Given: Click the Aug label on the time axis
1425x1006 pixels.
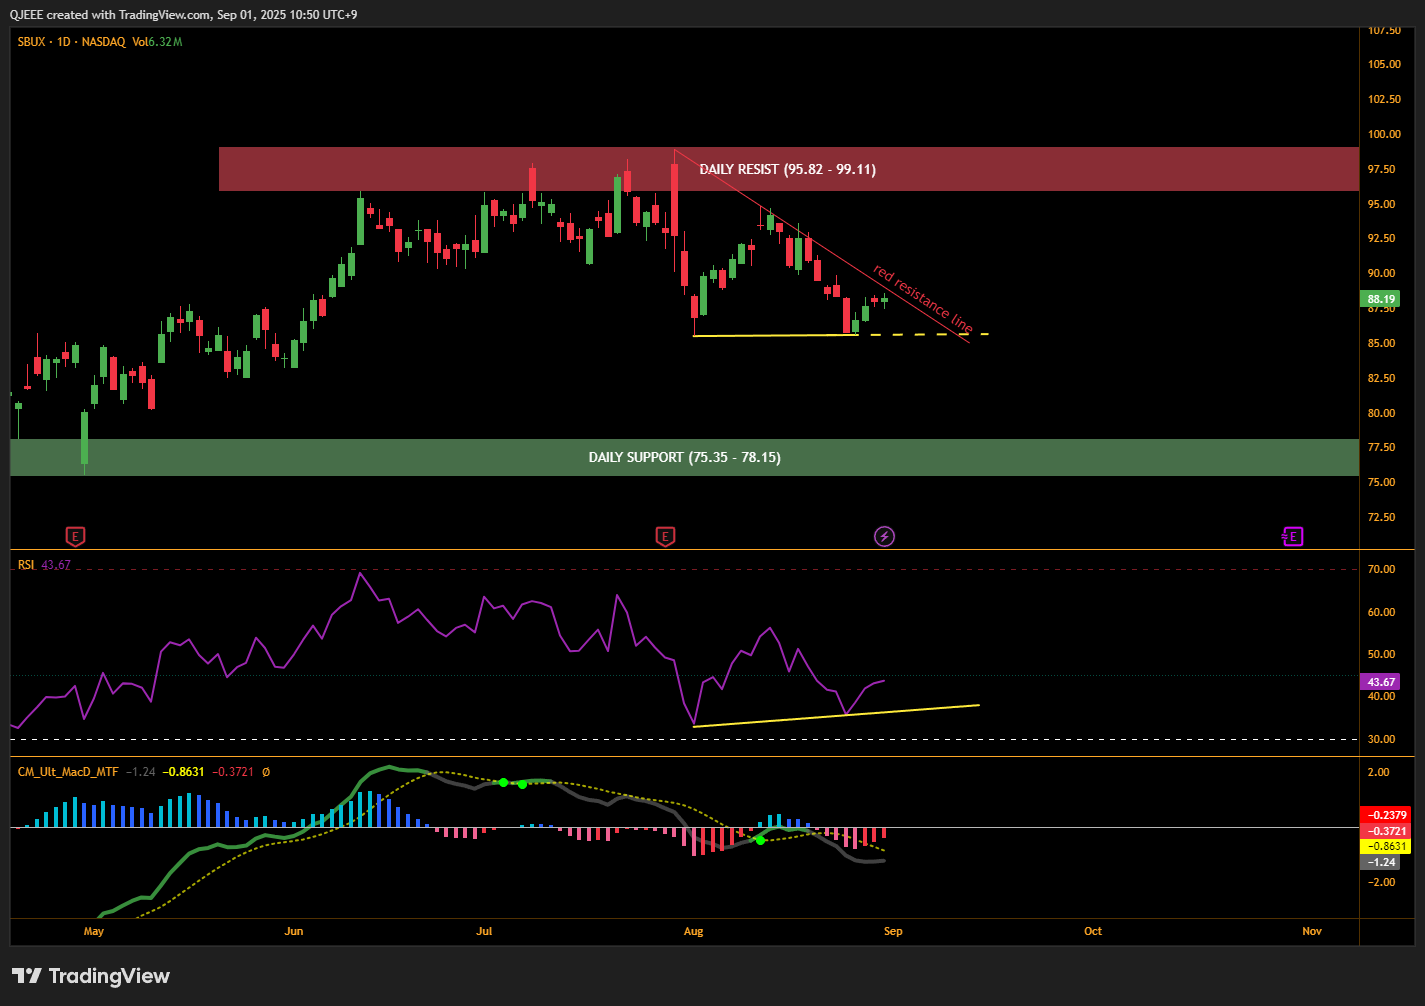Looking at the screenshot, I should point(693,931).
